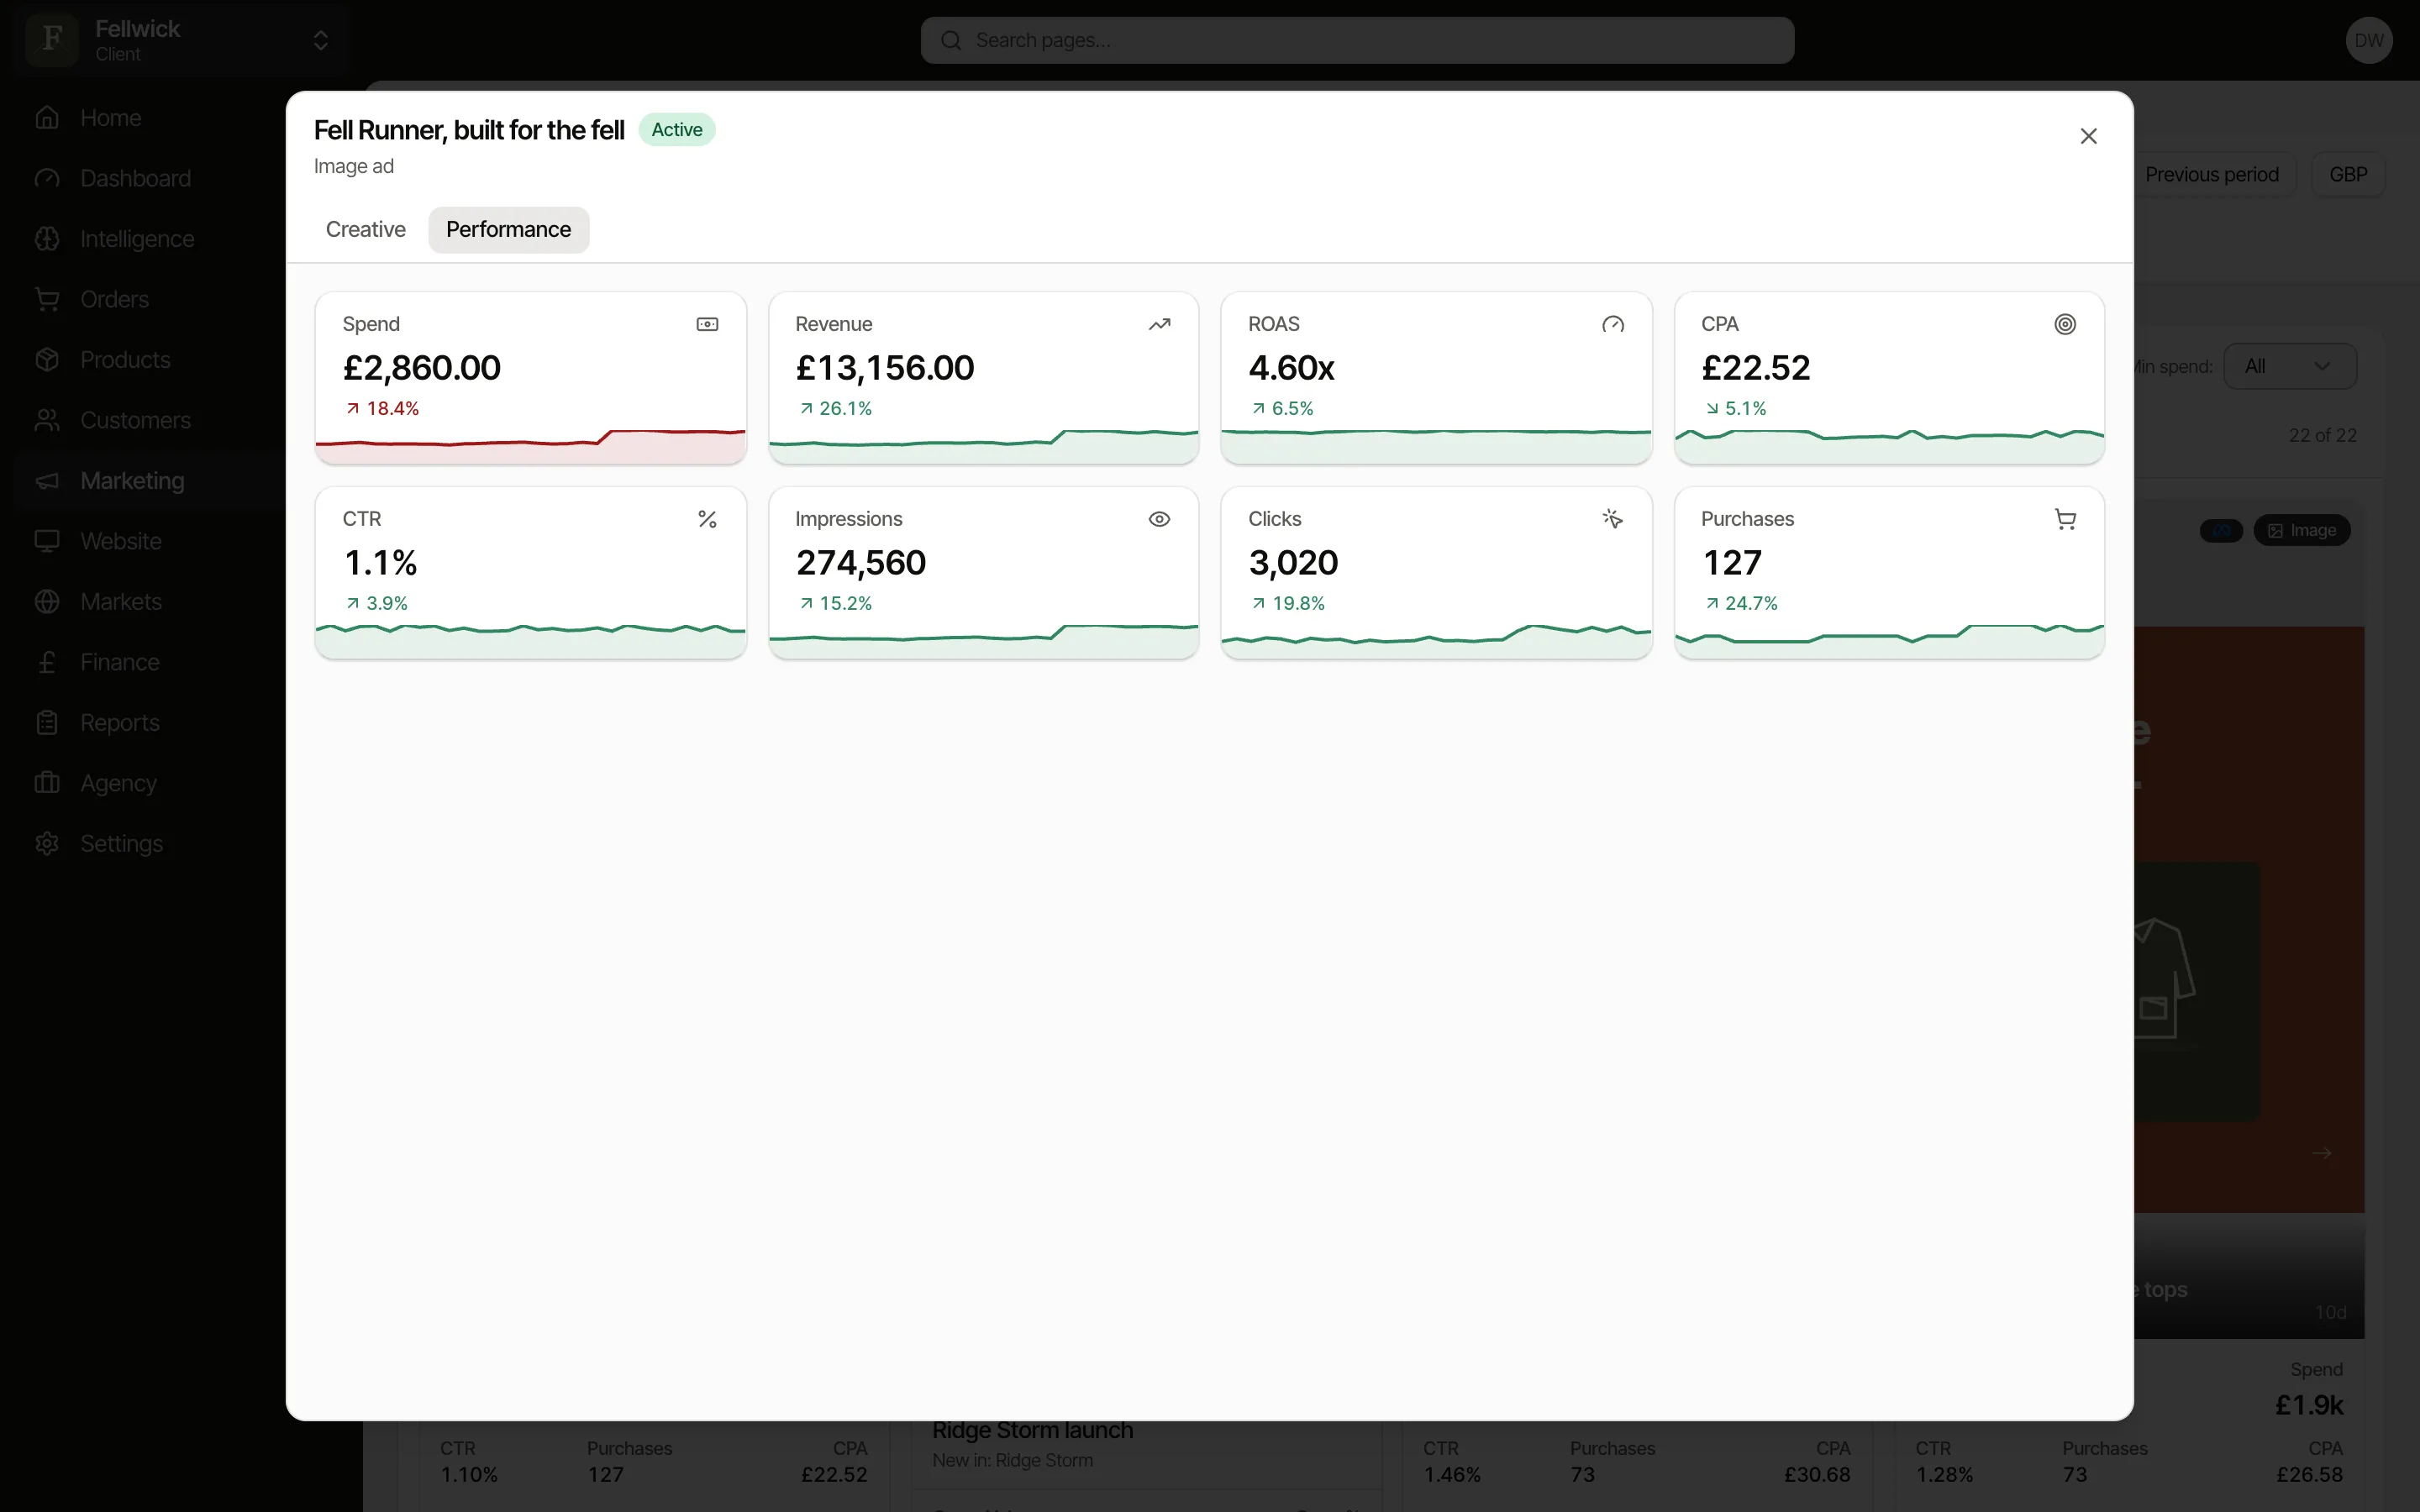This screenshot has height=1512, width=2420.
Task: Click the Products box icon in sidebar
Action: 47,360
